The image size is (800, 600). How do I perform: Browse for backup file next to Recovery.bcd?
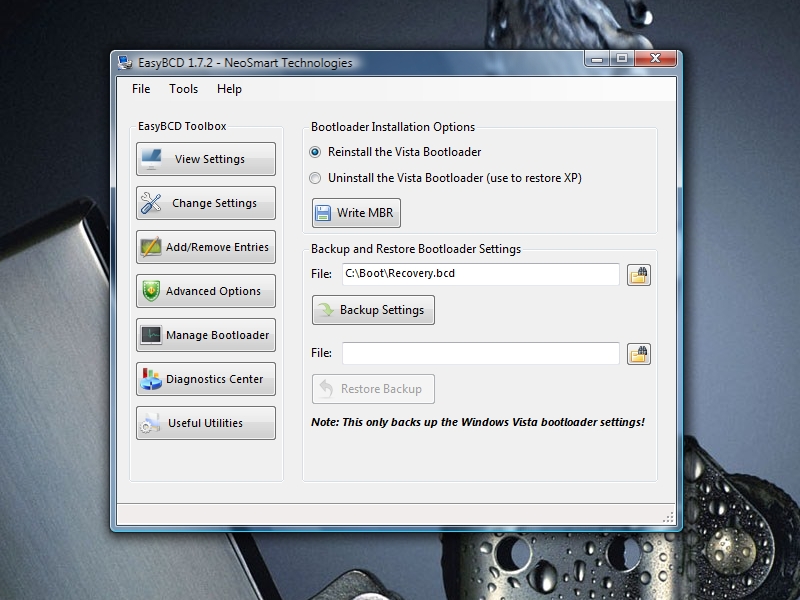coord(639,275)
